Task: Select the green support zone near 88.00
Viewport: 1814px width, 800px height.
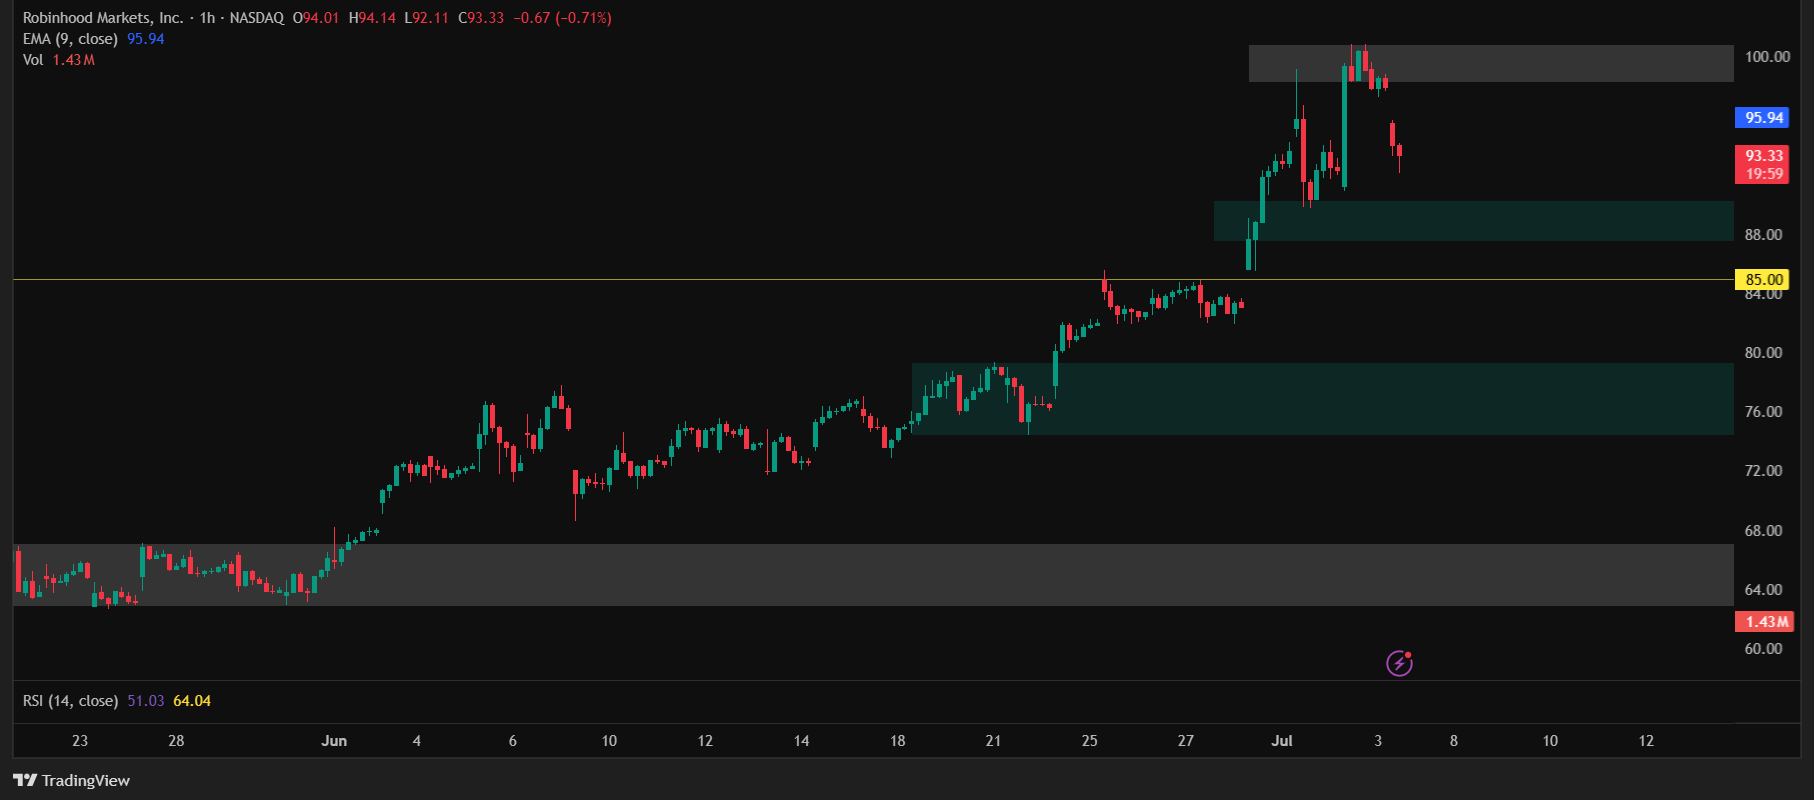Action: click(x=1474, y=221)
